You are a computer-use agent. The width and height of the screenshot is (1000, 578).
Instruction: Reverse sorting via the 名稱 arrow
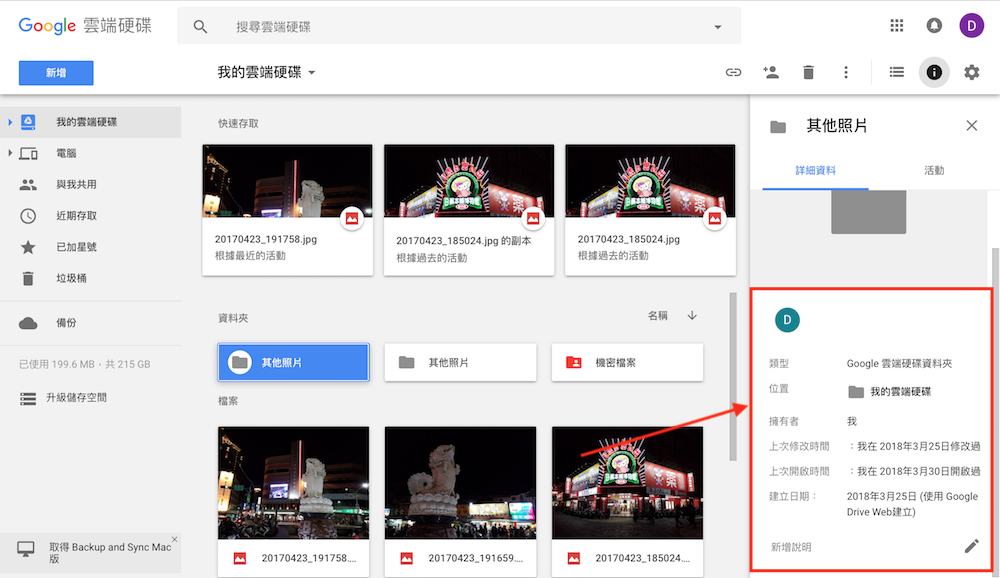pos(691,314)
